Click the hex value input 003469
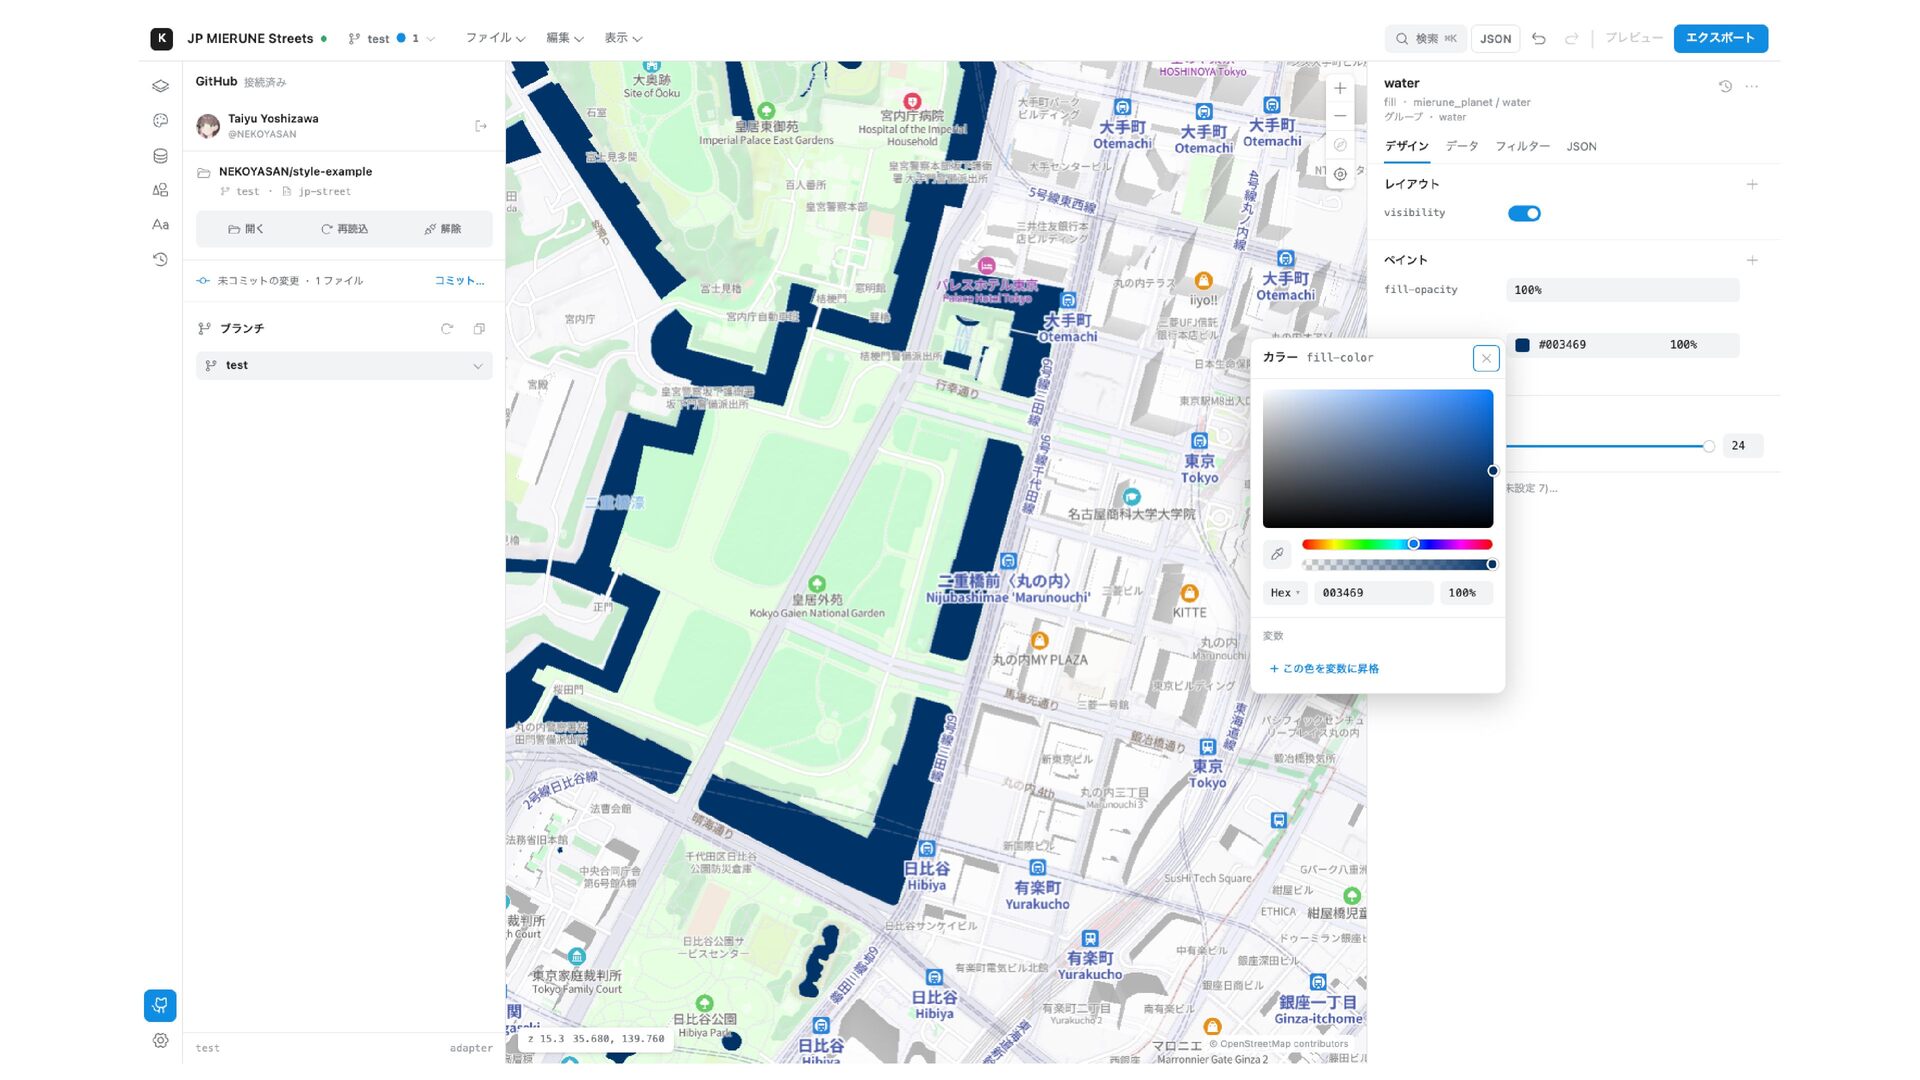Viewport: 1920px width, 1080px height. [x=1373, y=593]
